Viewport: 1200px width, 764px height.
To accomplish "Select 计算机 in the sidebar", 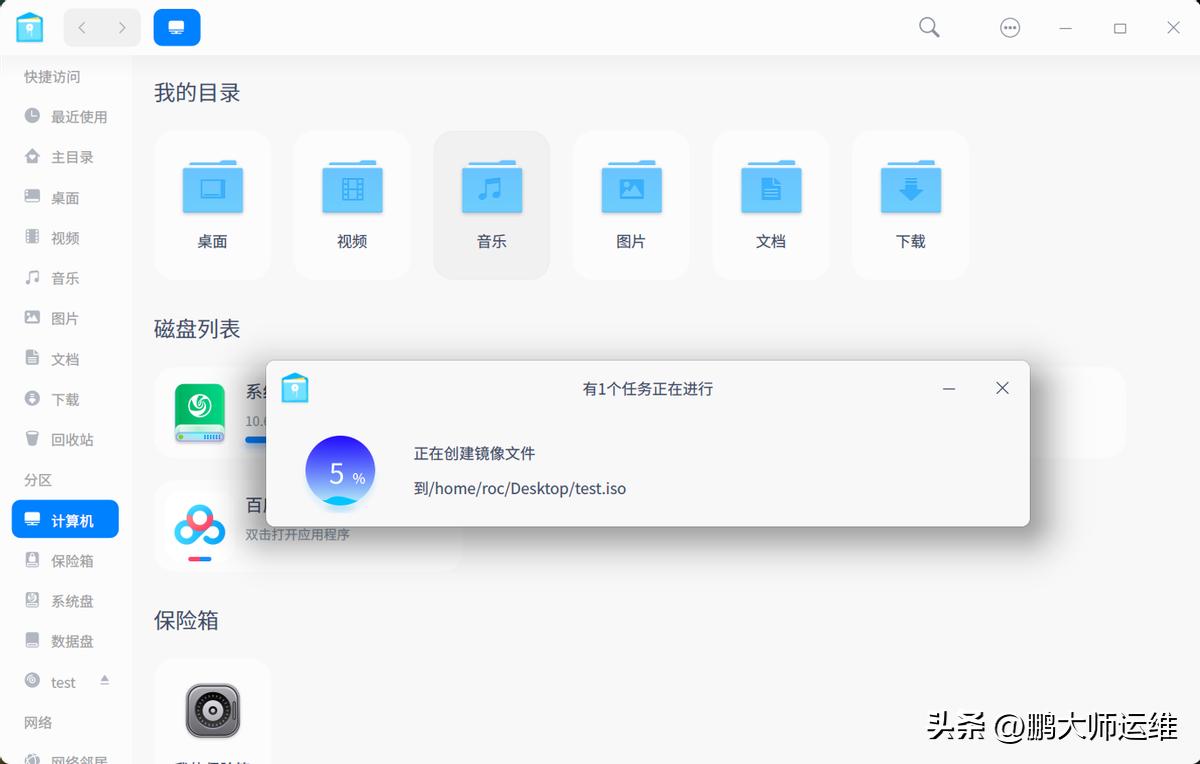I will click(64, 519).
